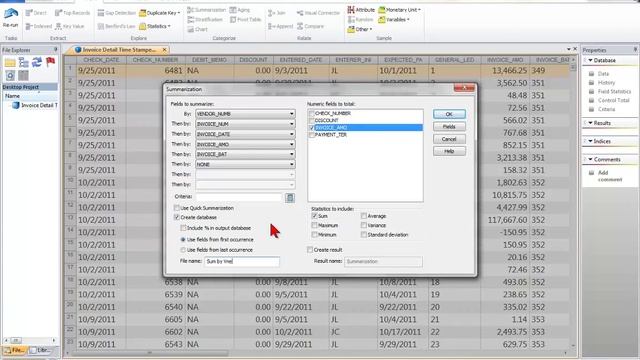Click the Visual Connector tool
The image size is (640, 360).
click(x=318, y=13)
